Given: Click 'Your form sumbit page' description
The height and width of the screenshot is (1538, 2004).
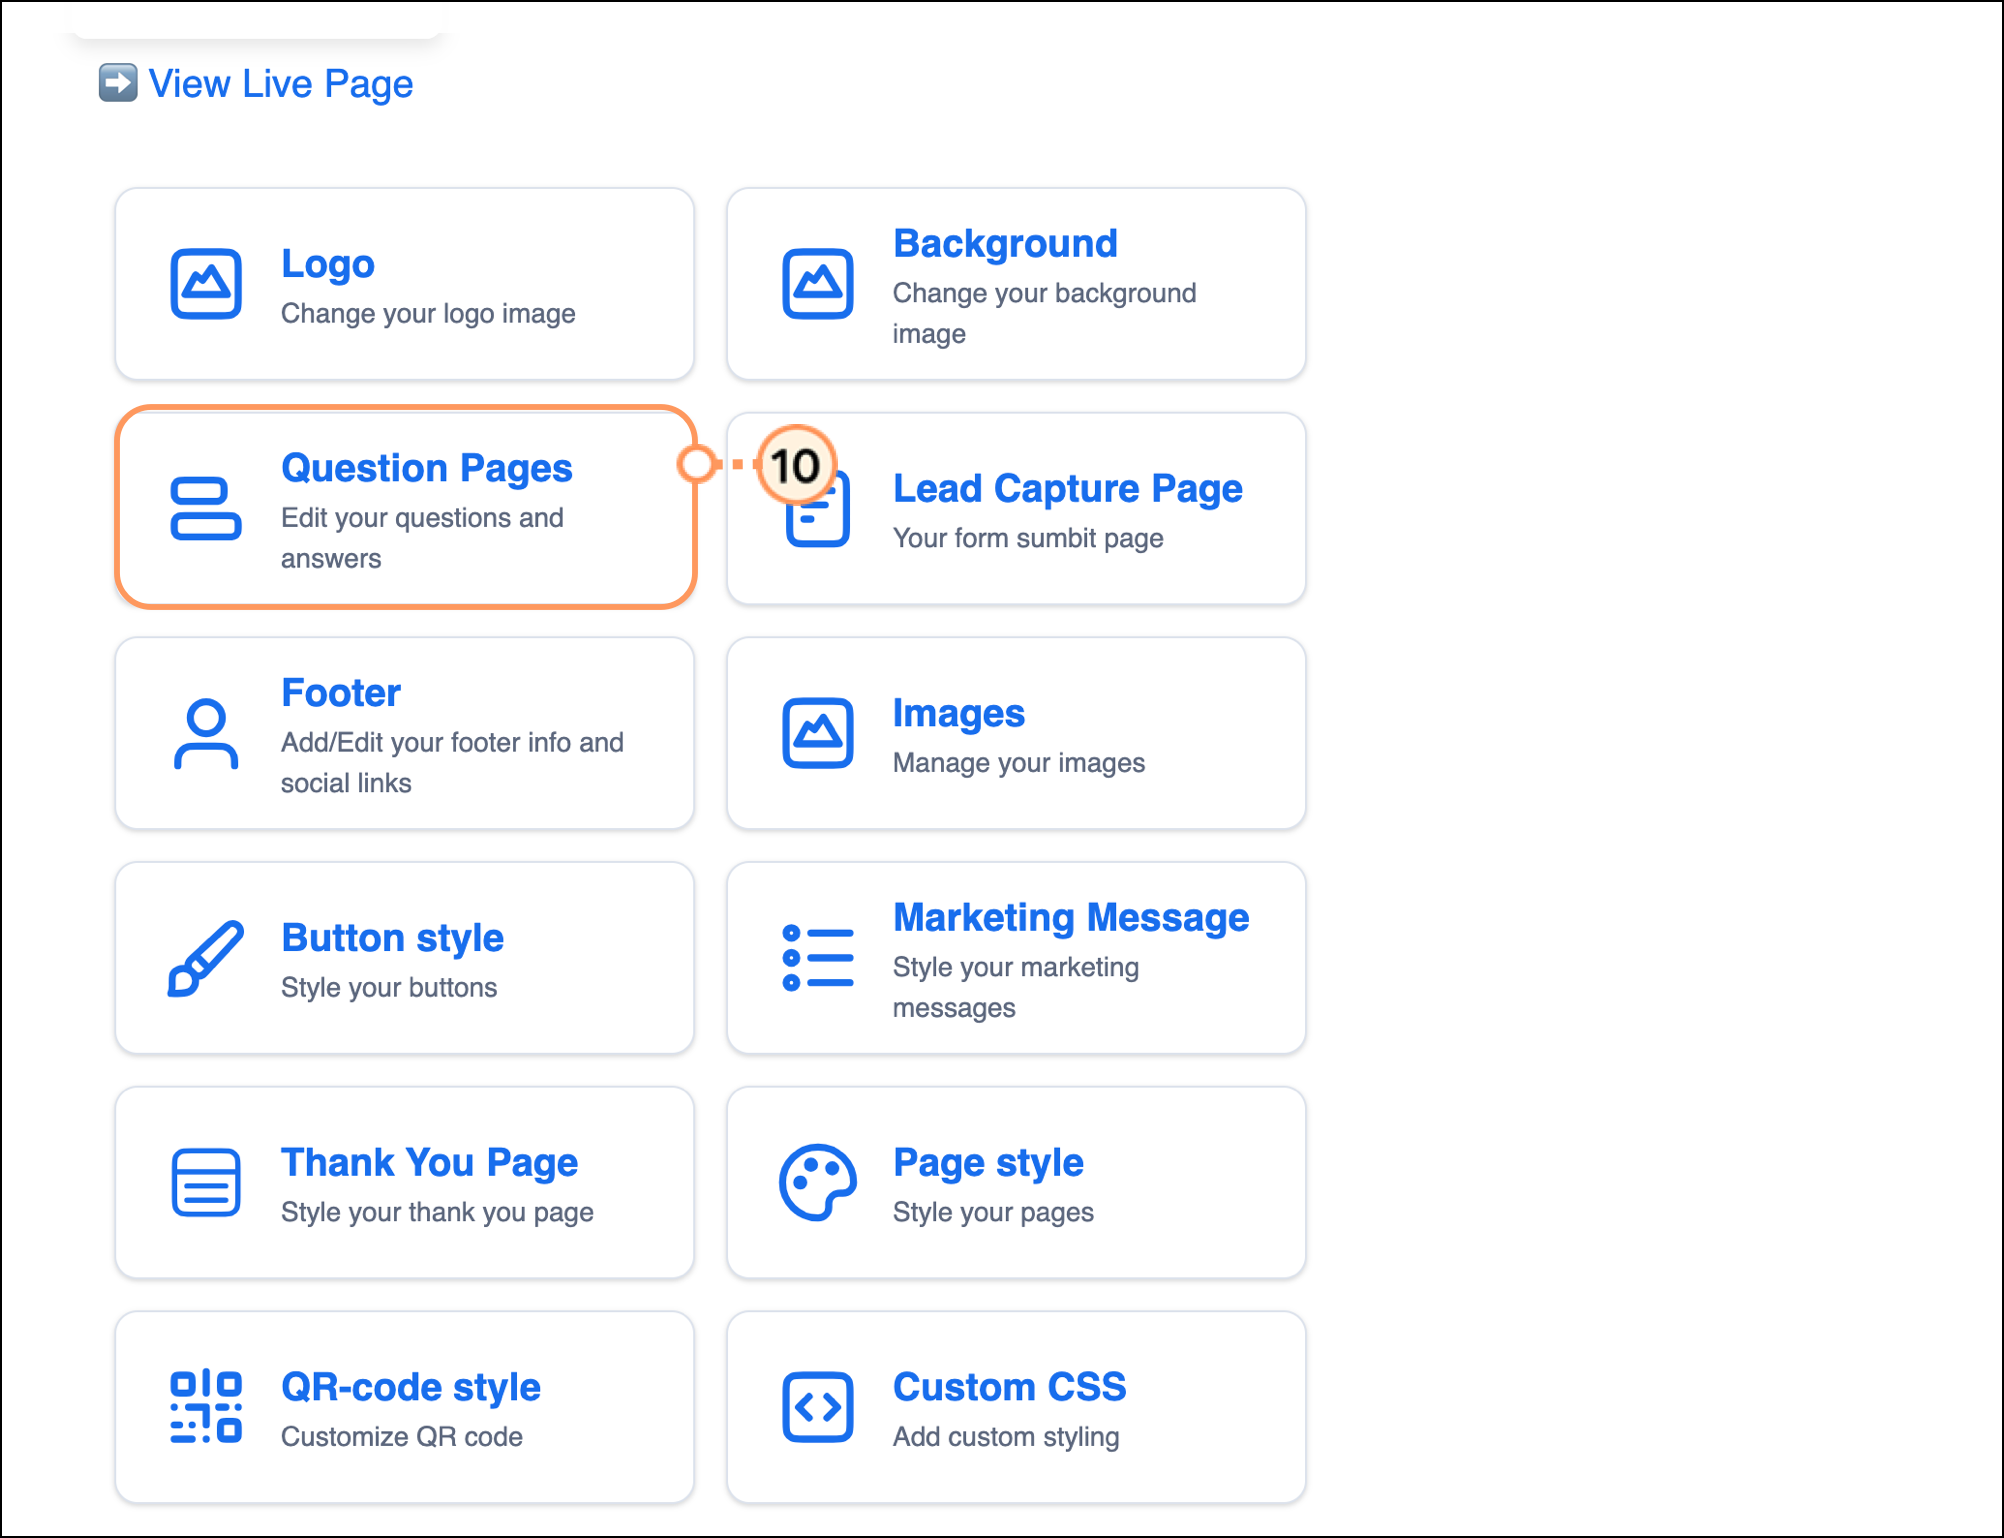Looking at the screenshot, I should [1028, 539].
